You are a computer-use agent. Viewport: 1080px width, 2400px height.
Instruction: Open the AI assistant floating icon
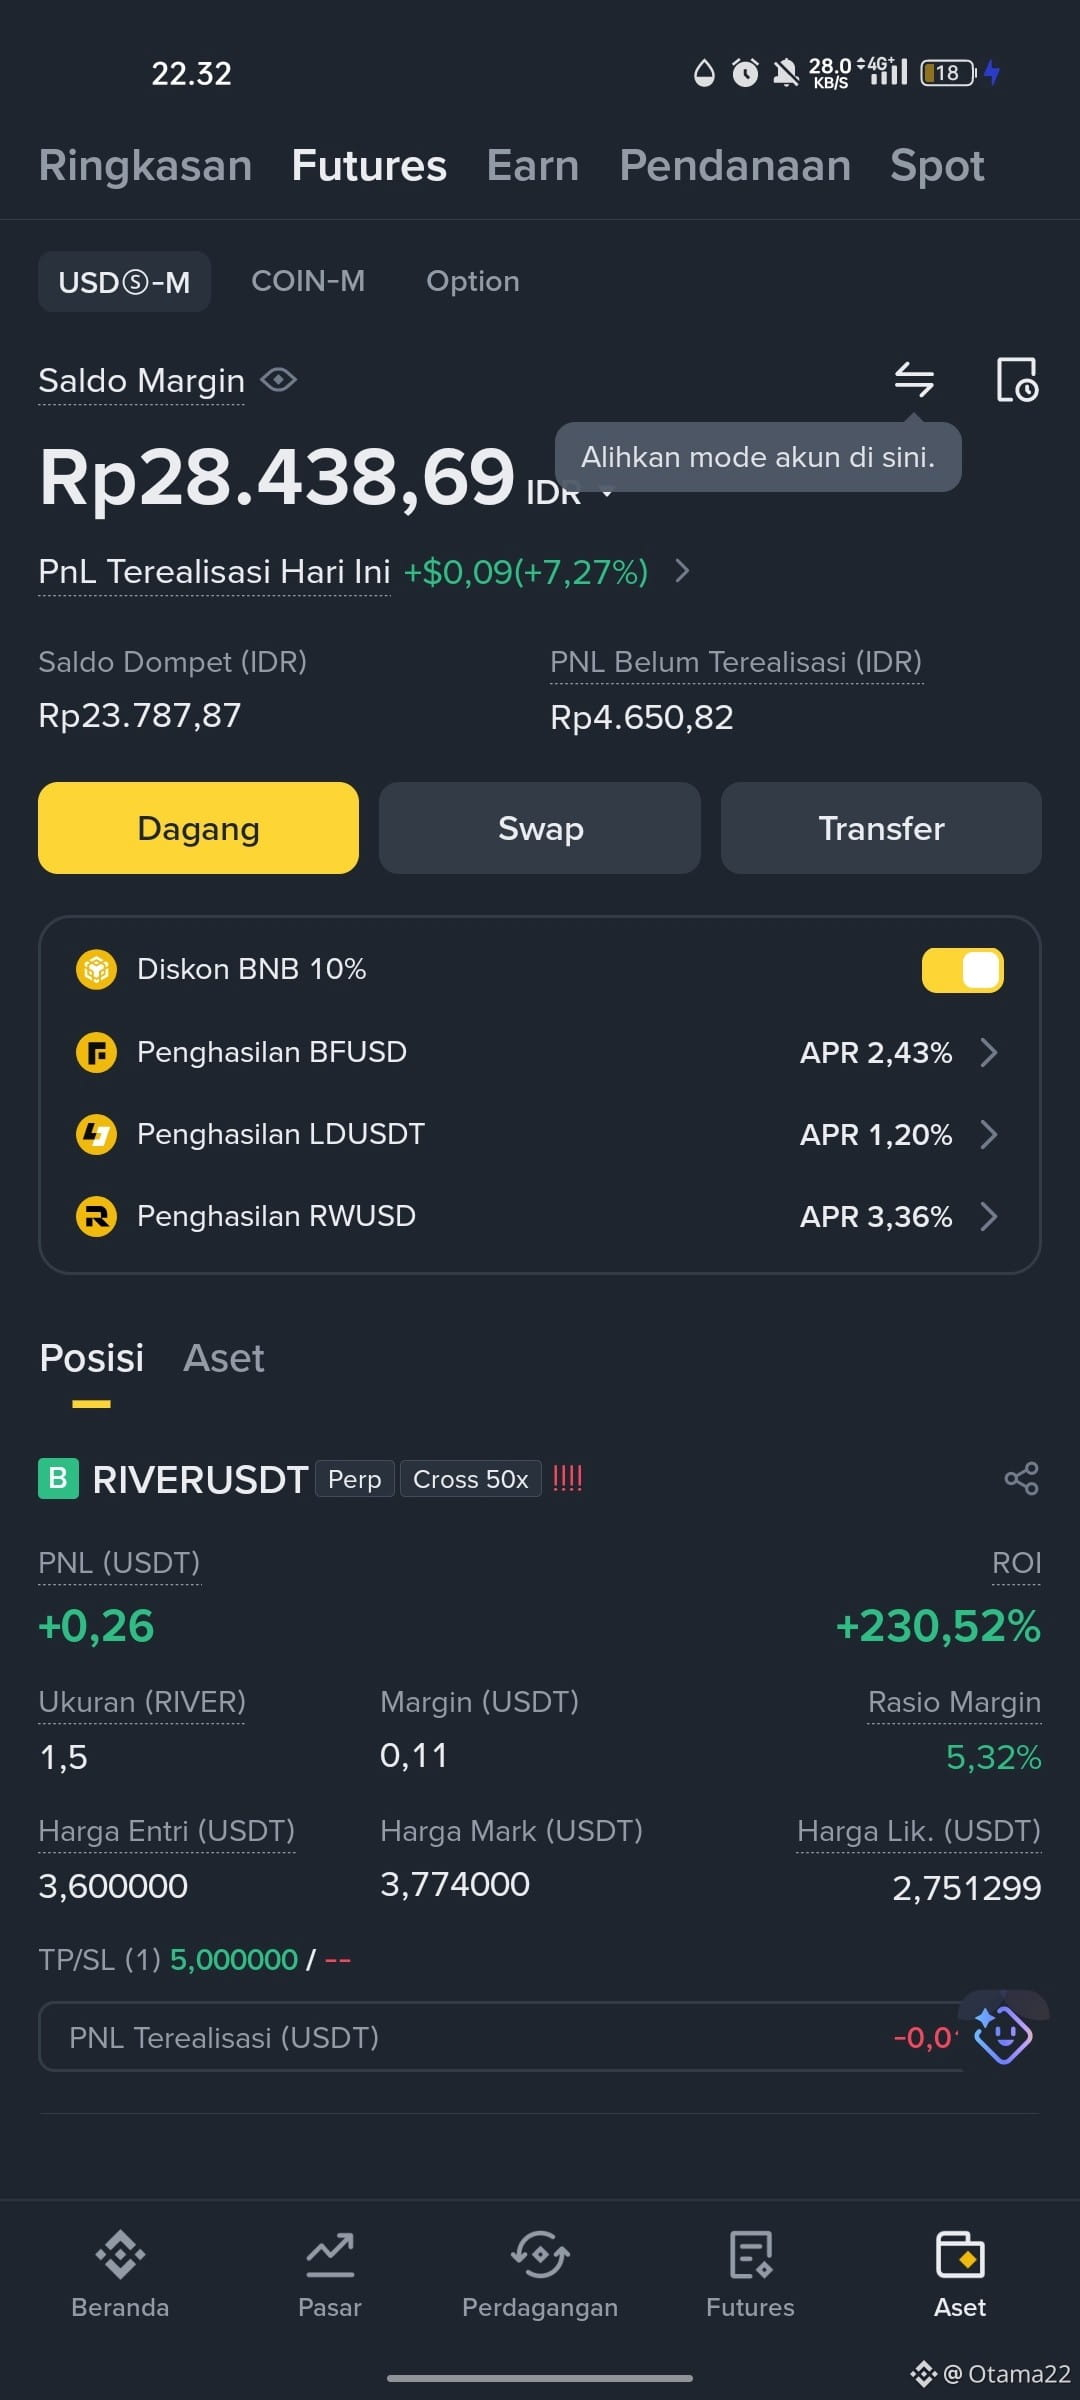(1003, 2034)
